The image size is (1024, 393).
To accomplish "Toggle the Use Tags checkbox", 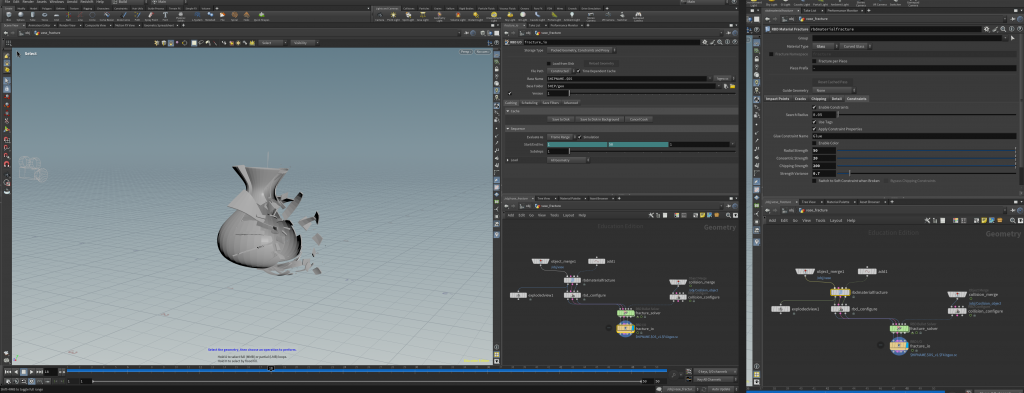I will [814, 121].
